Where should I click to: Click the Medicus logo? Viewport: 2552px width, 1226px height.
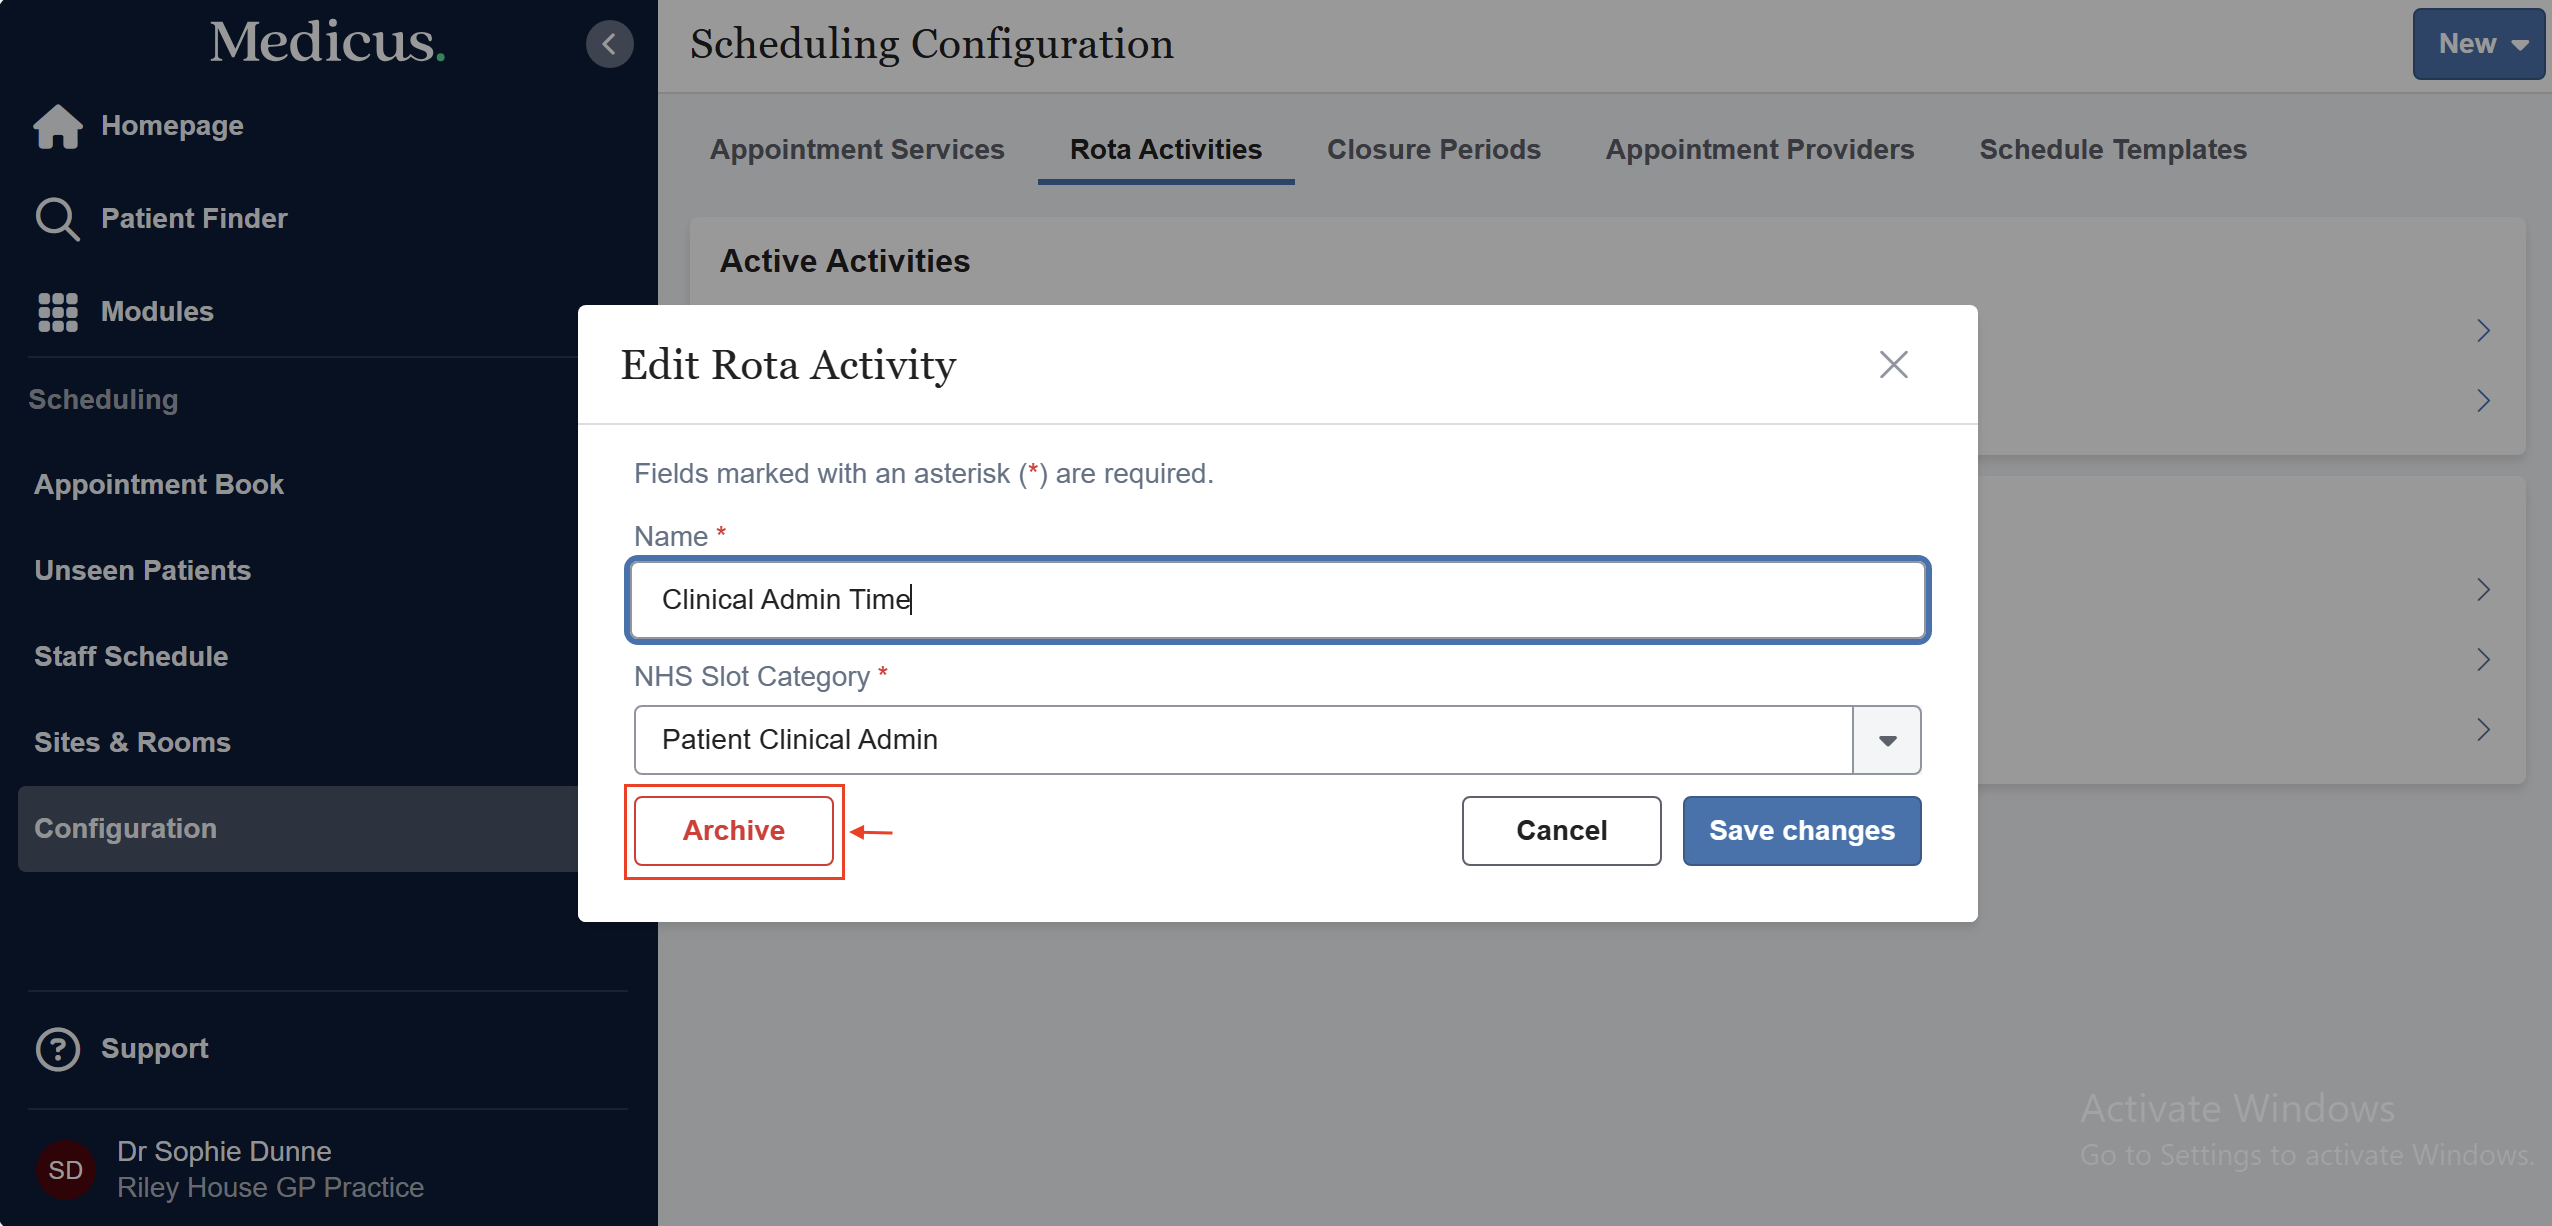coord(327,43)
